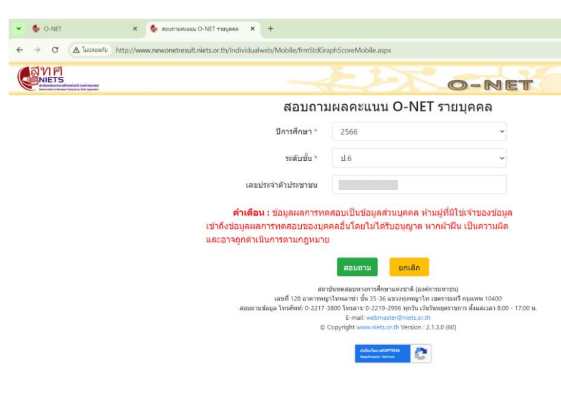The height and width of the screenshot is (408, 561).
Task: Click the not-secure warning icon
Action: 76,50
